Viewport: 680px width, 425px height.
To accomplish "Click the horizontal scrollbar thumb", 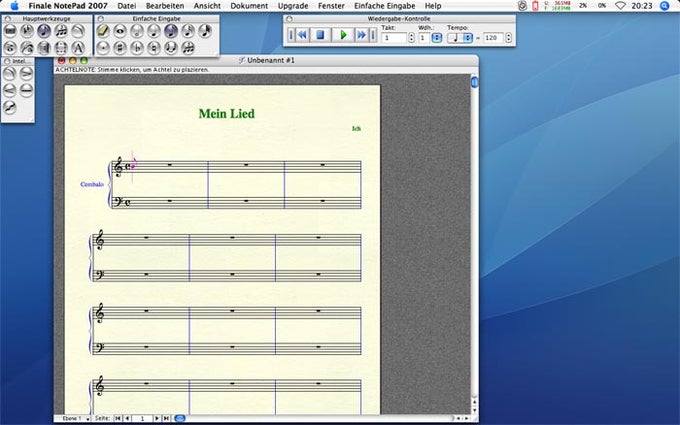I will 180,418.
